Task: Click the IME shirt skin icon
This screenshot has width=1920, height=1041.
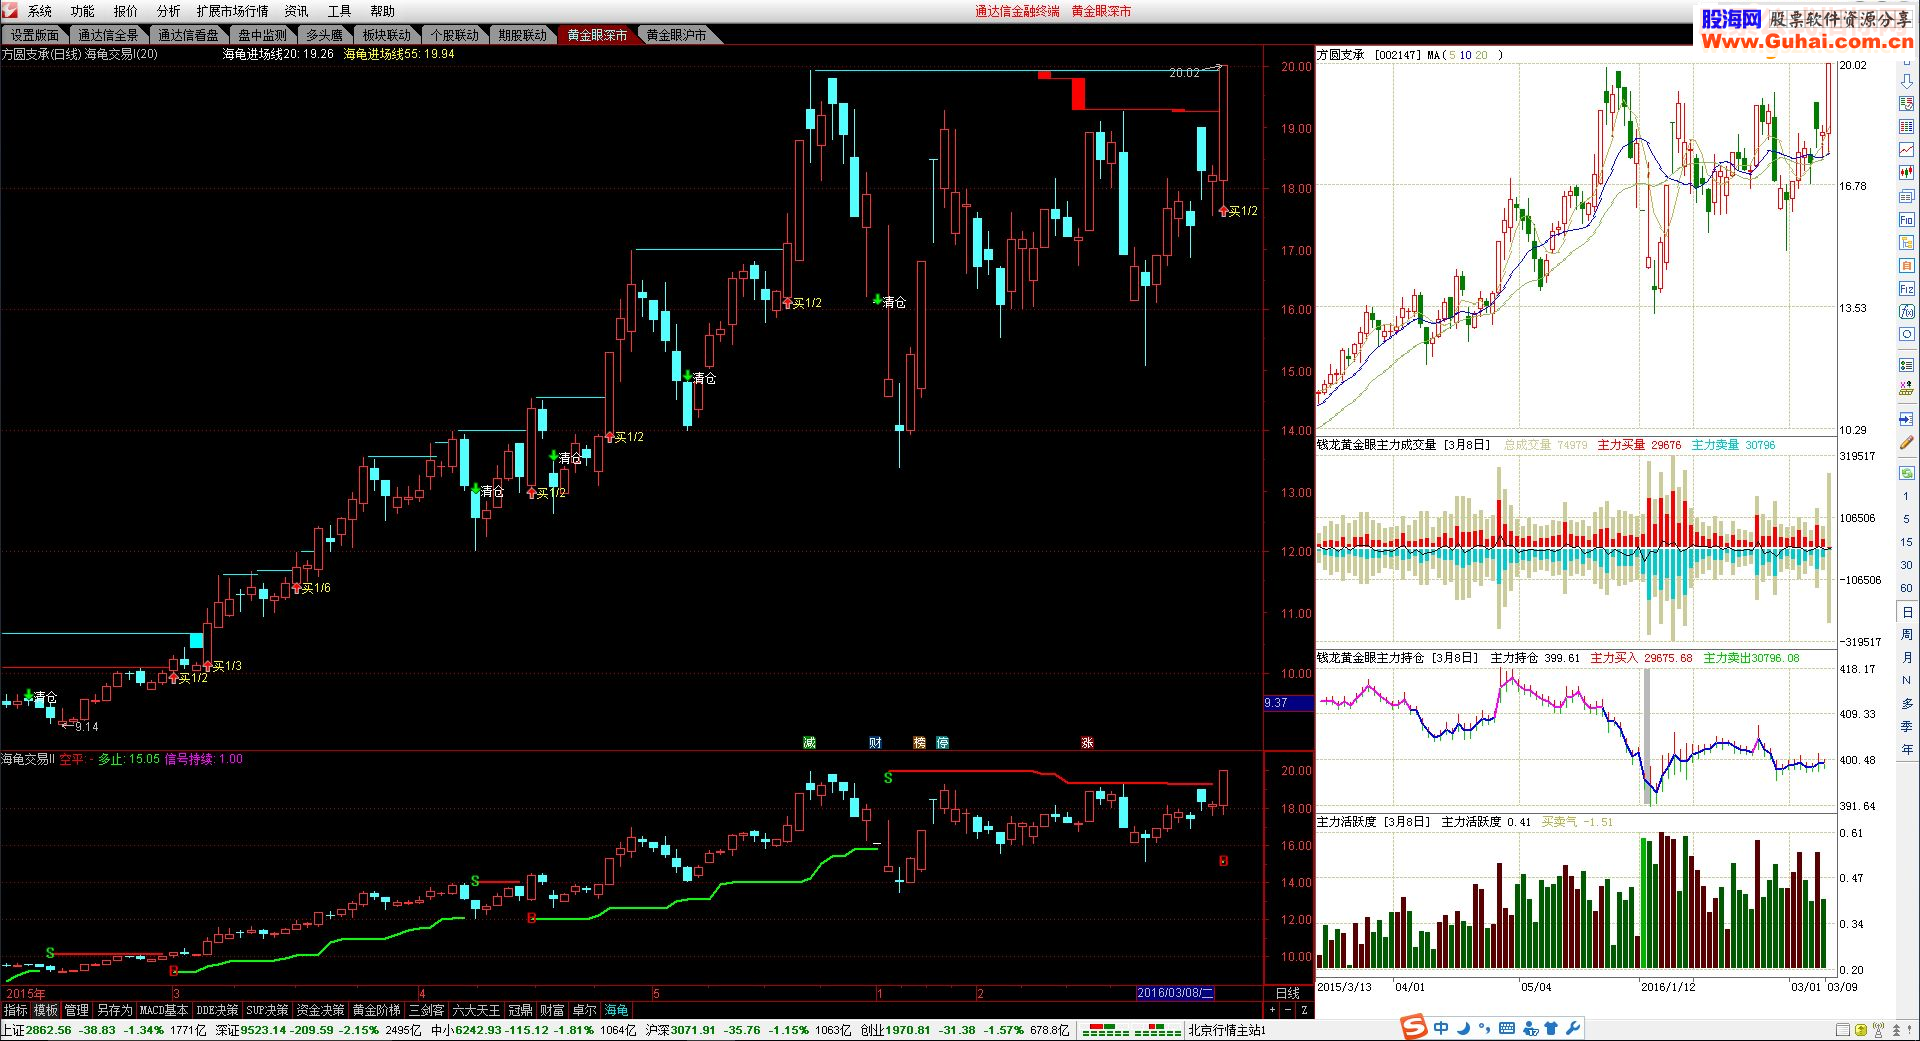Action: [1551, 1028]
